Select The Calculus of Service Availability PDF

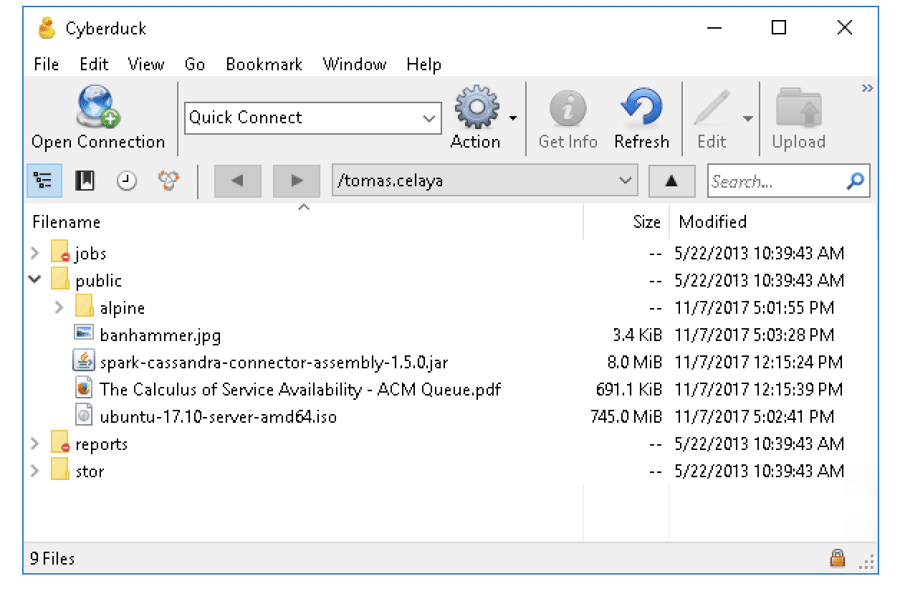coord(300,390)
